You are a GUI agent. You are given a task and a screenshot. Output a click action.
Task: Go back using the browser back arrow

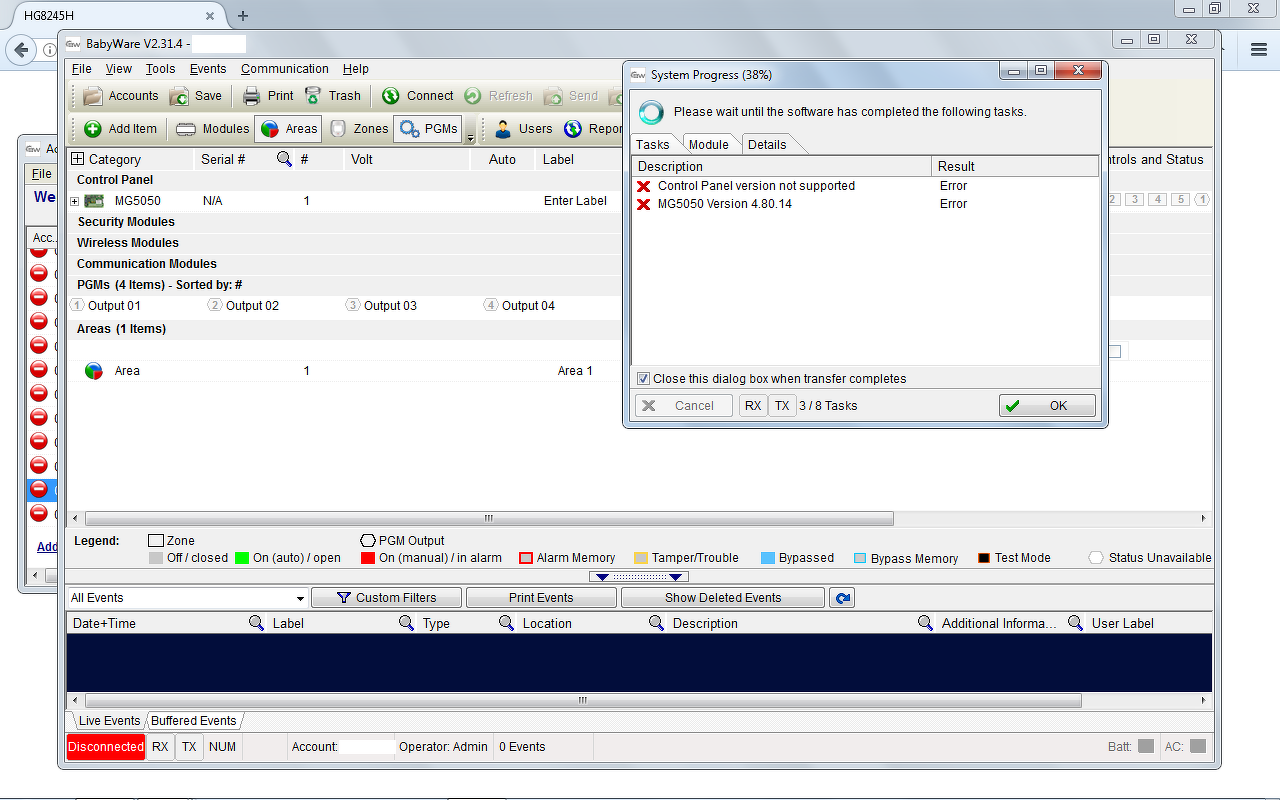pos(22,50)
